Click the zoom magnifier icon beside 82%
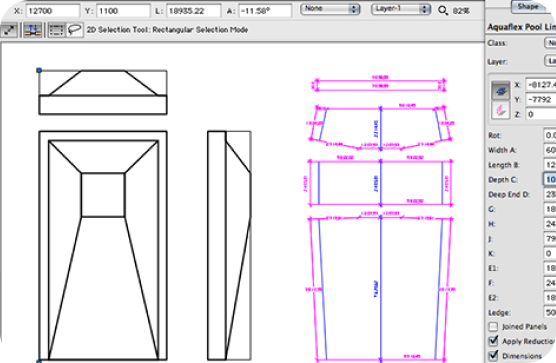 (x=443, y=10)
